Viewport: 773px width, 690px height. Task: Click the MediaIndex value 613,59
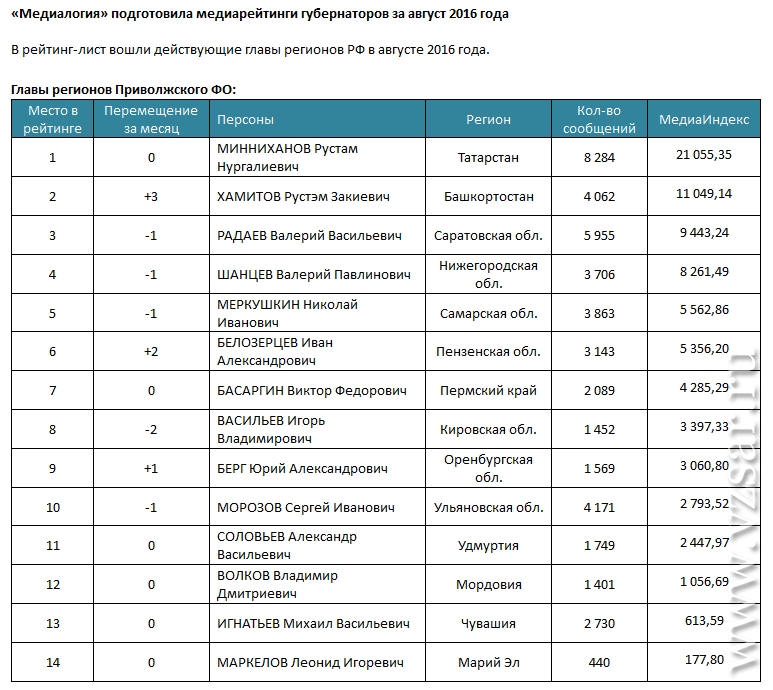704,621
